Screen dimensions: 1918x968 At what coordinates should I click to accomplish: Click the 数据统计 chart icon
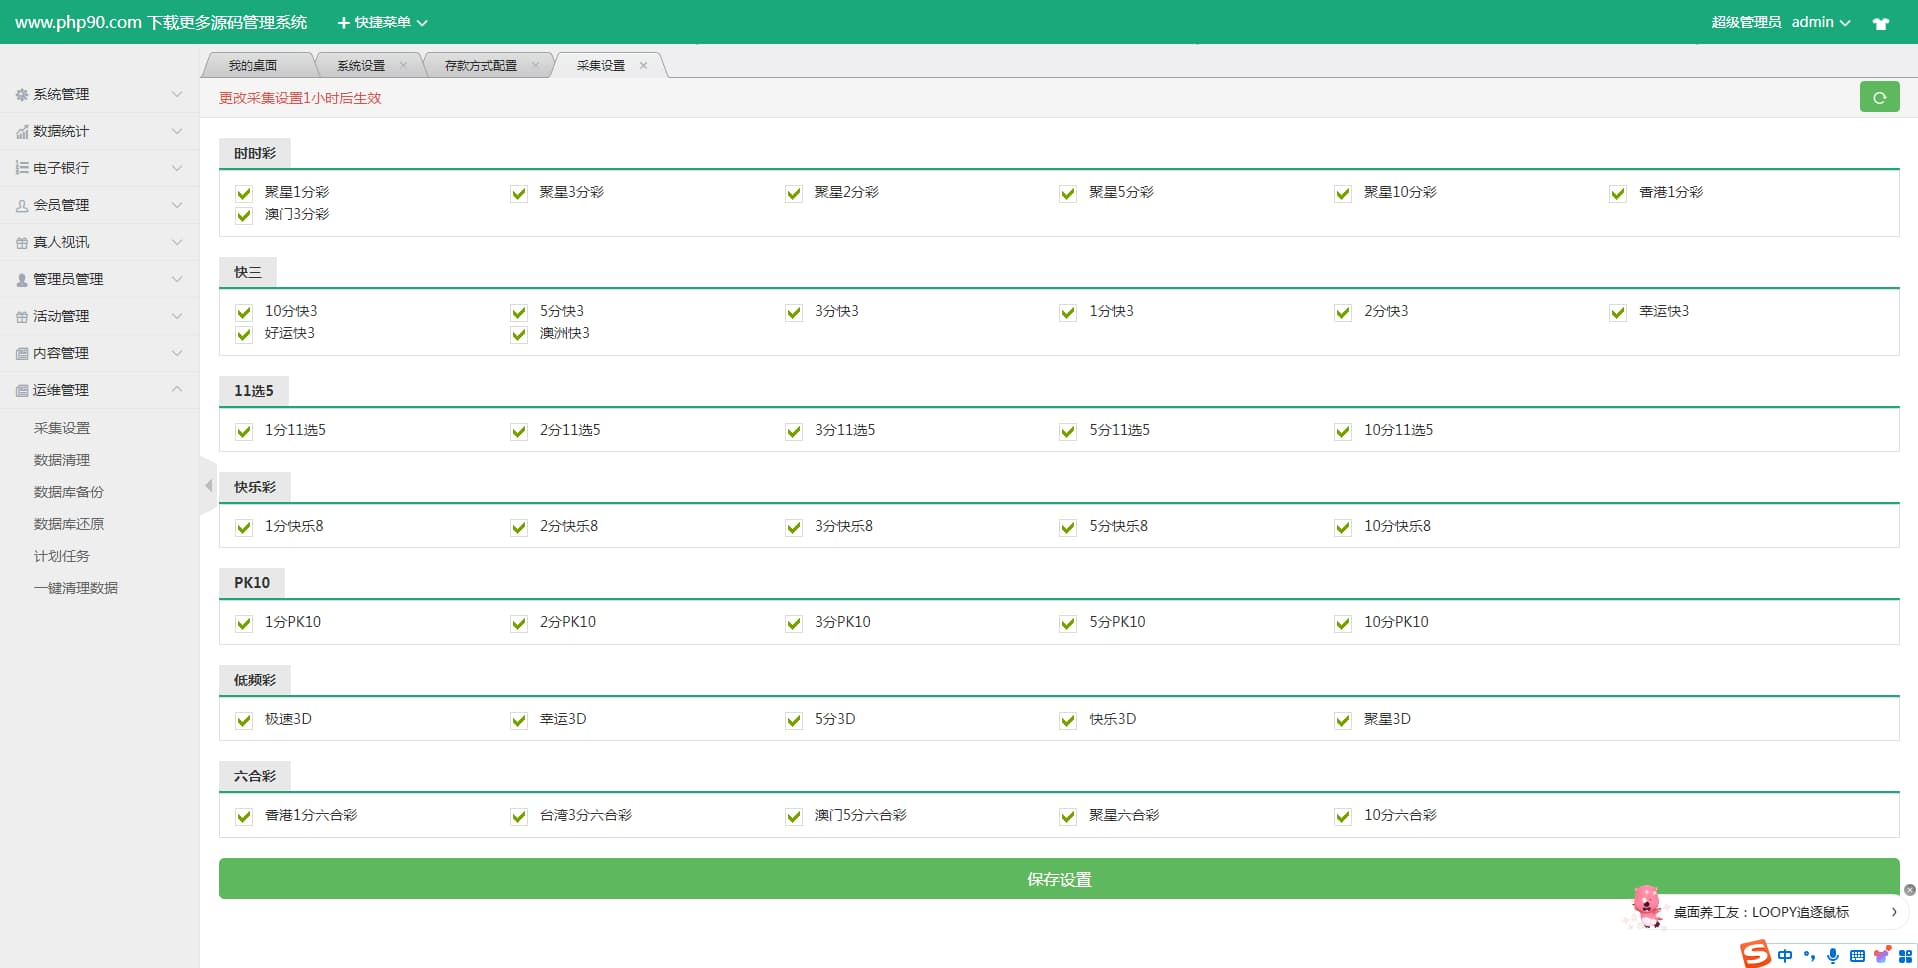pyautogui.click(x=21, y=132)
